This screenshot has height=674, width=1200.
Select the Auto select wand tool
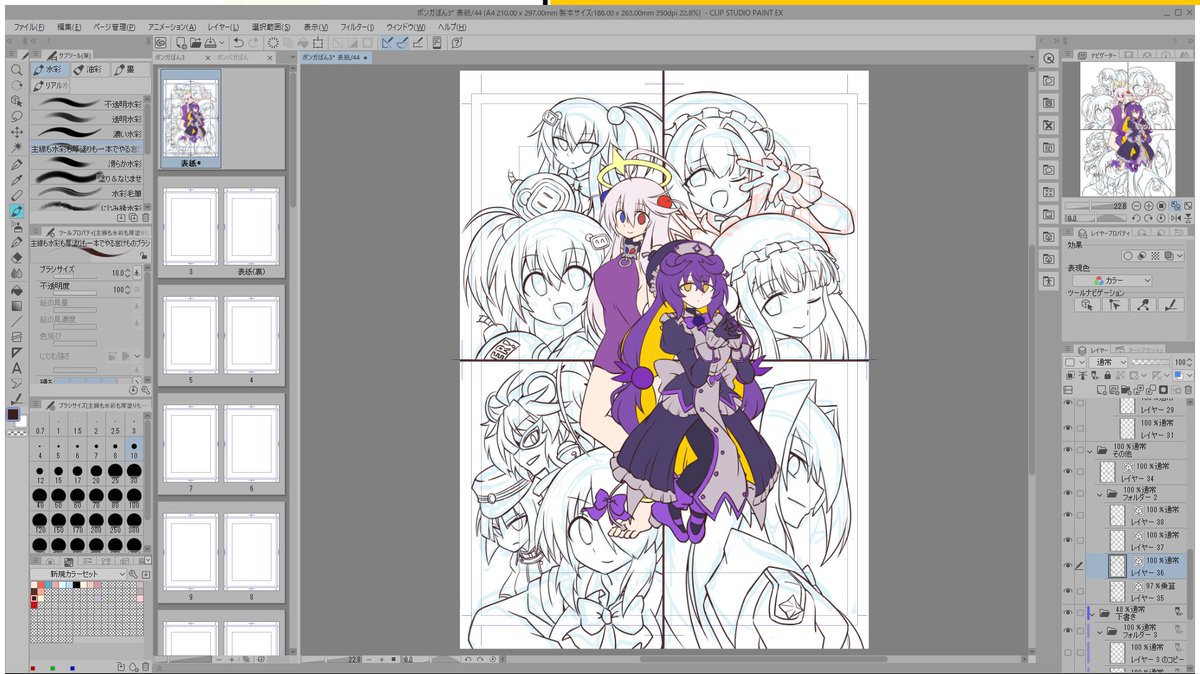(16, 147)
